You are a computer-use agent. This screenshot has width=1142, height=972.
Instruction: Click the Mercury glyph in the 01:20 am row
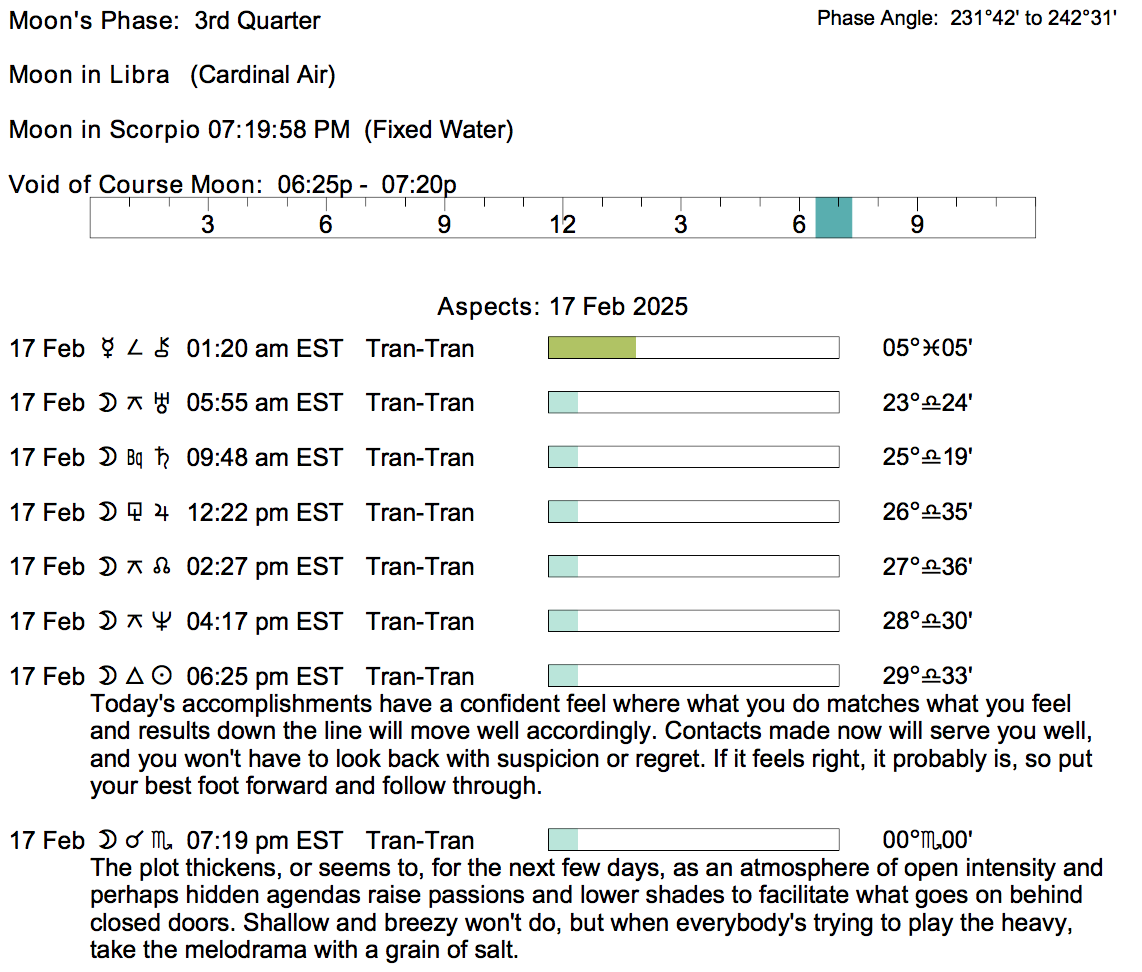point(106,349)
